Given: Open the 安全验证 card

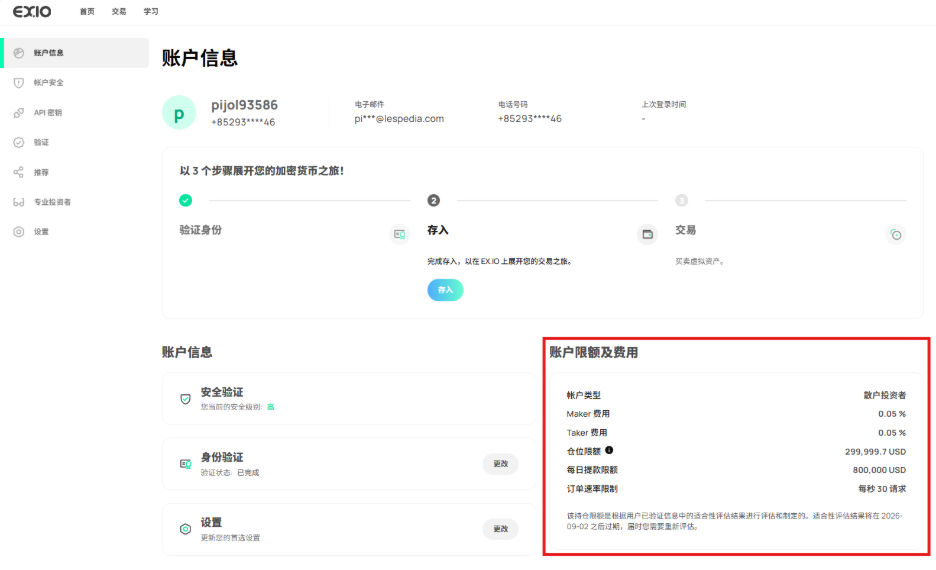Looking at the screenshot, I should pyautogui.click(x=347, y=398).
